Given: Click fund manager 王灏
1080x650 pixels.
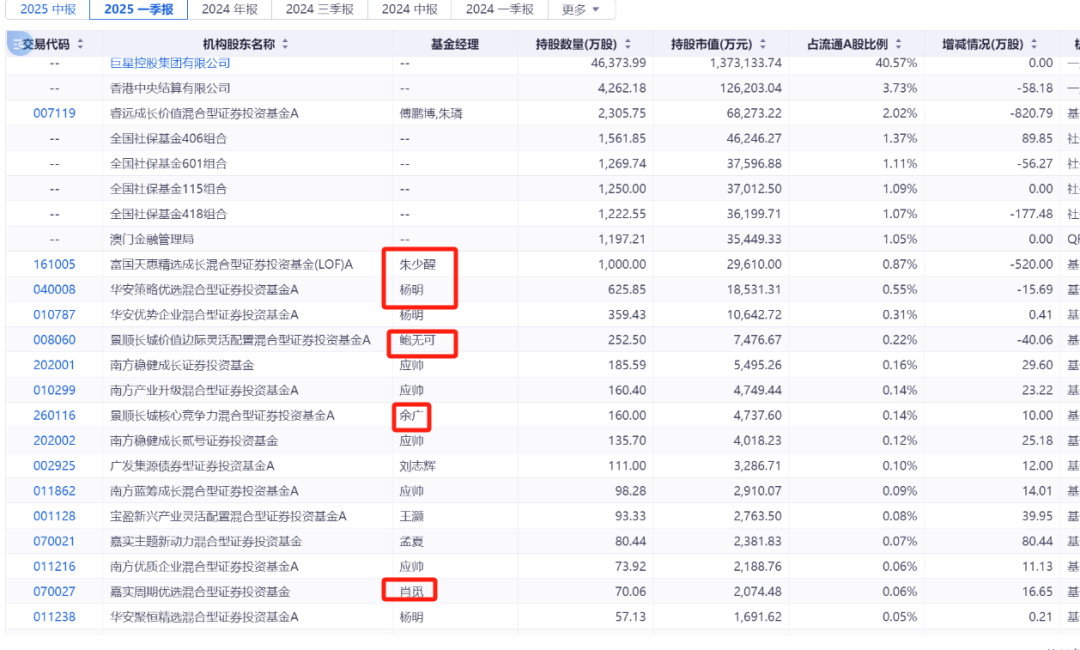Looking at the screenshot, I should pyautogui.click(x=411, y=516).
